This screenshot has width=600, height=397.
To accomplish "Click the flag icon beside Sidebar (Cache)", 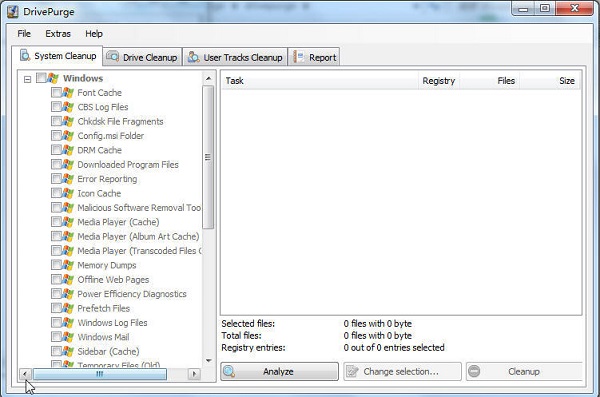I will tap(68, 351).
